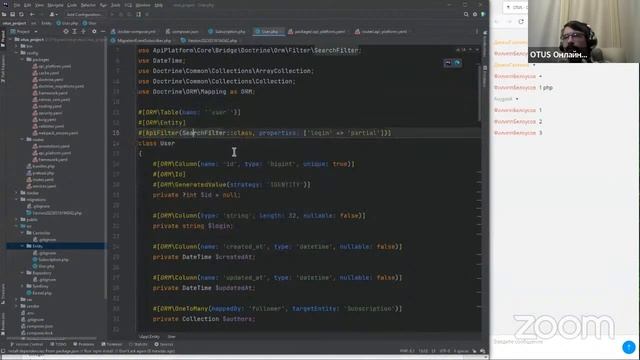Viewport: 640px width, 360px height.
Task: Click Collapse All in Project panel
Action: coord(83,31)
